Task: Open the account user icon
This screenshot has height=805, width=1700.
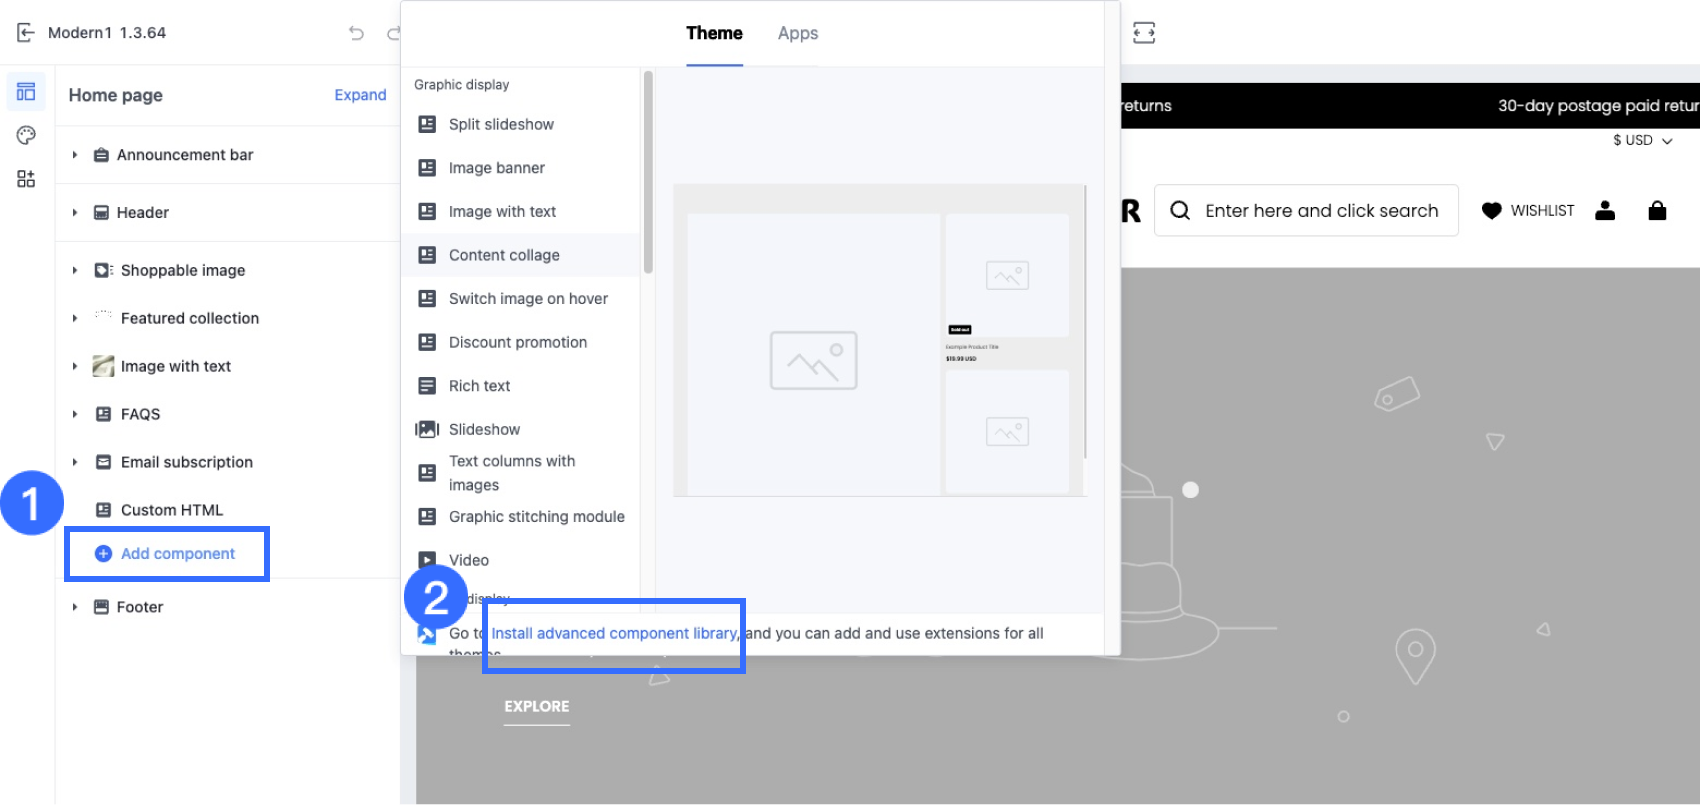Action: (1605, 210)
